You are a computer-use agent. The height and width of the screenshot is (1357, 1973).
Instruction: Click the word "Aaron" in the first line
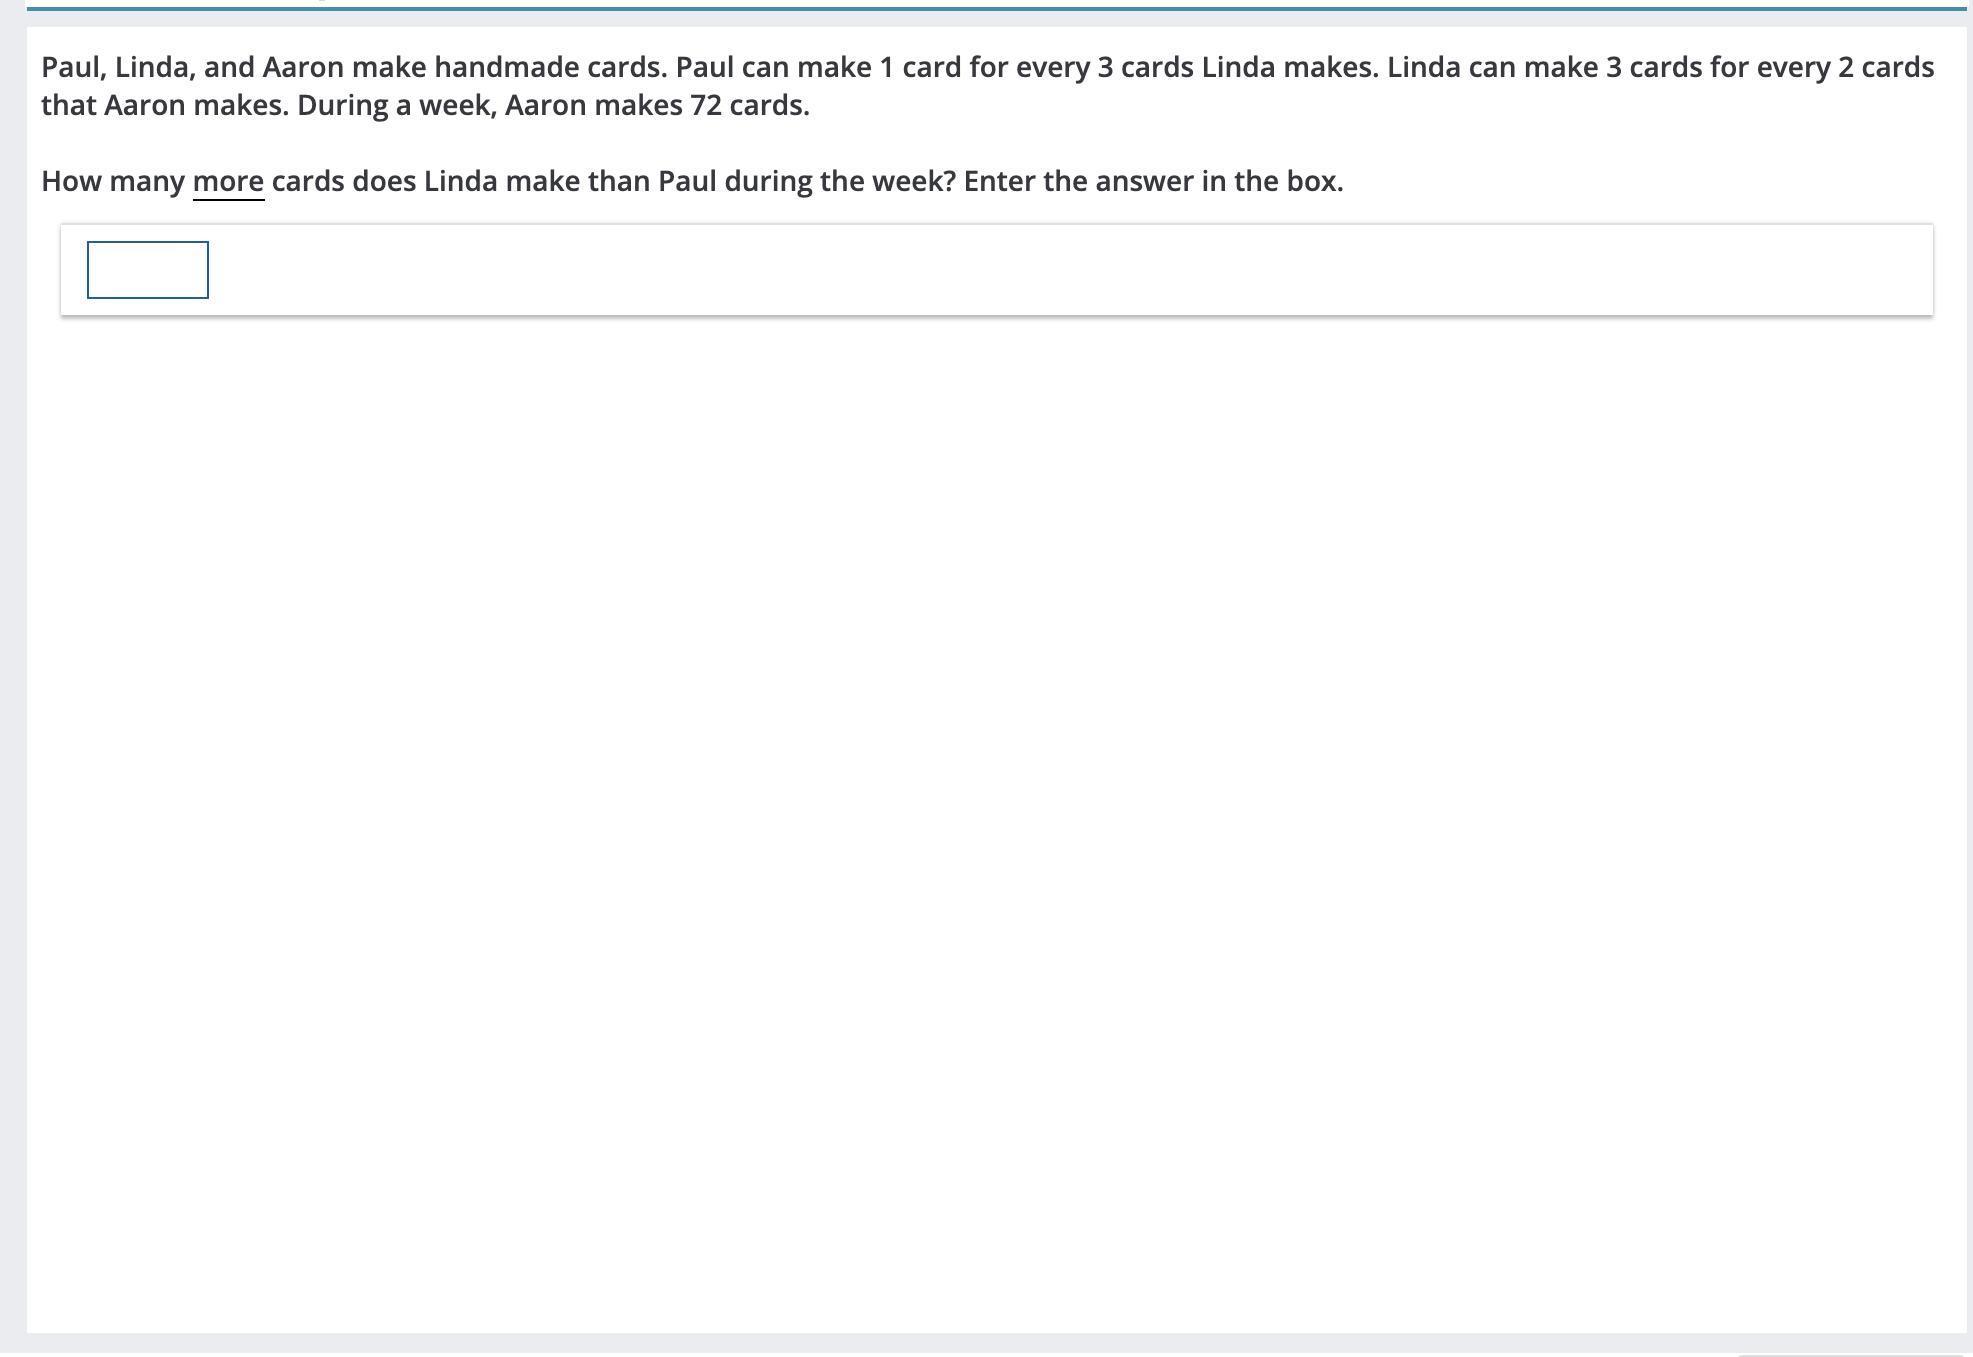tap(303, 68)
